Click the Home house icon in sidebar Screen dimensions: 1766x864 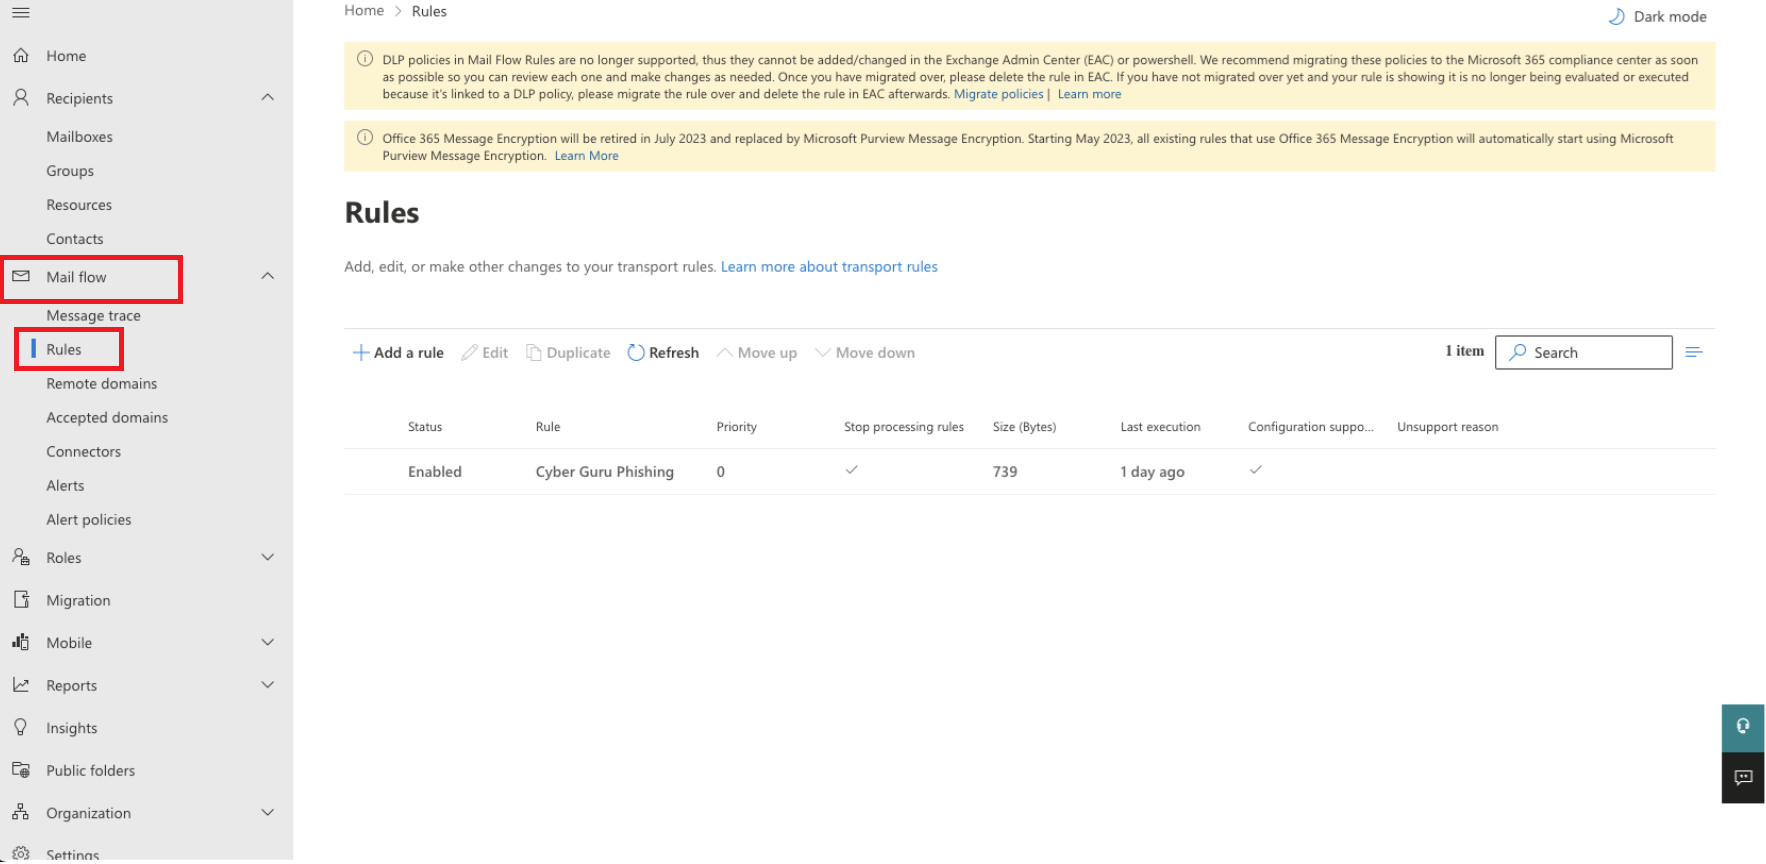21,56
